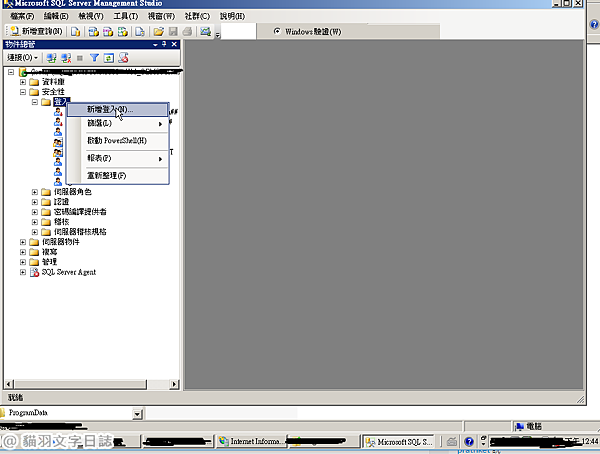Viewport: 600px width, 454px height.
Task: Click the Print icon in toolbar
Action: click(187, 31)
